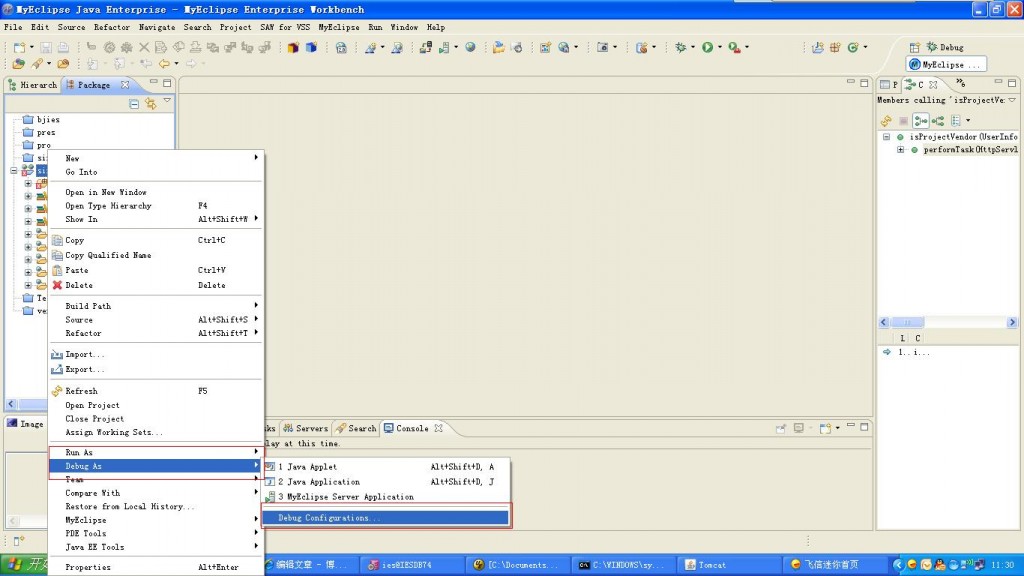Click the Call Hierarchy horizontal scrollbar
Image resolution: width=1024 pixels, height=576 pixels.
[948, 322]
